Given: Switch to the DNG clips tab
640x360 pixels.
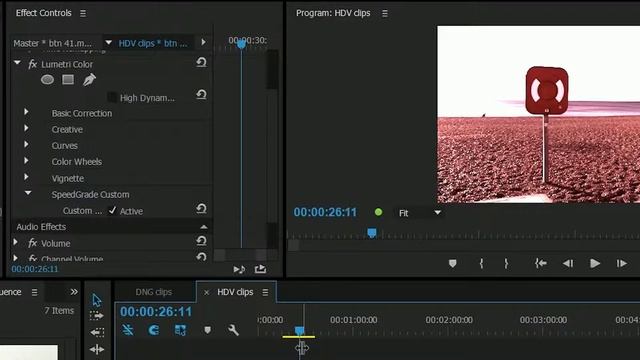Looking at the screenshot, I should (x=154, y=292).
